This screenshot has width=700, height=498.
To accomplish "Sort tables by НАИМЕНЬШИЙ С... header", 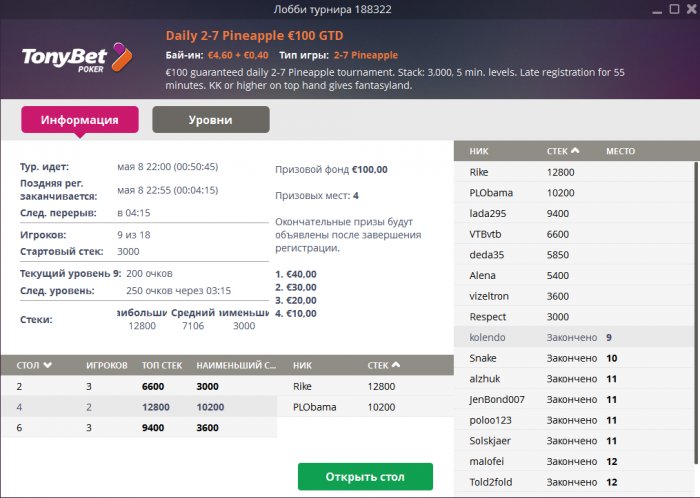I will click(235, 366).
